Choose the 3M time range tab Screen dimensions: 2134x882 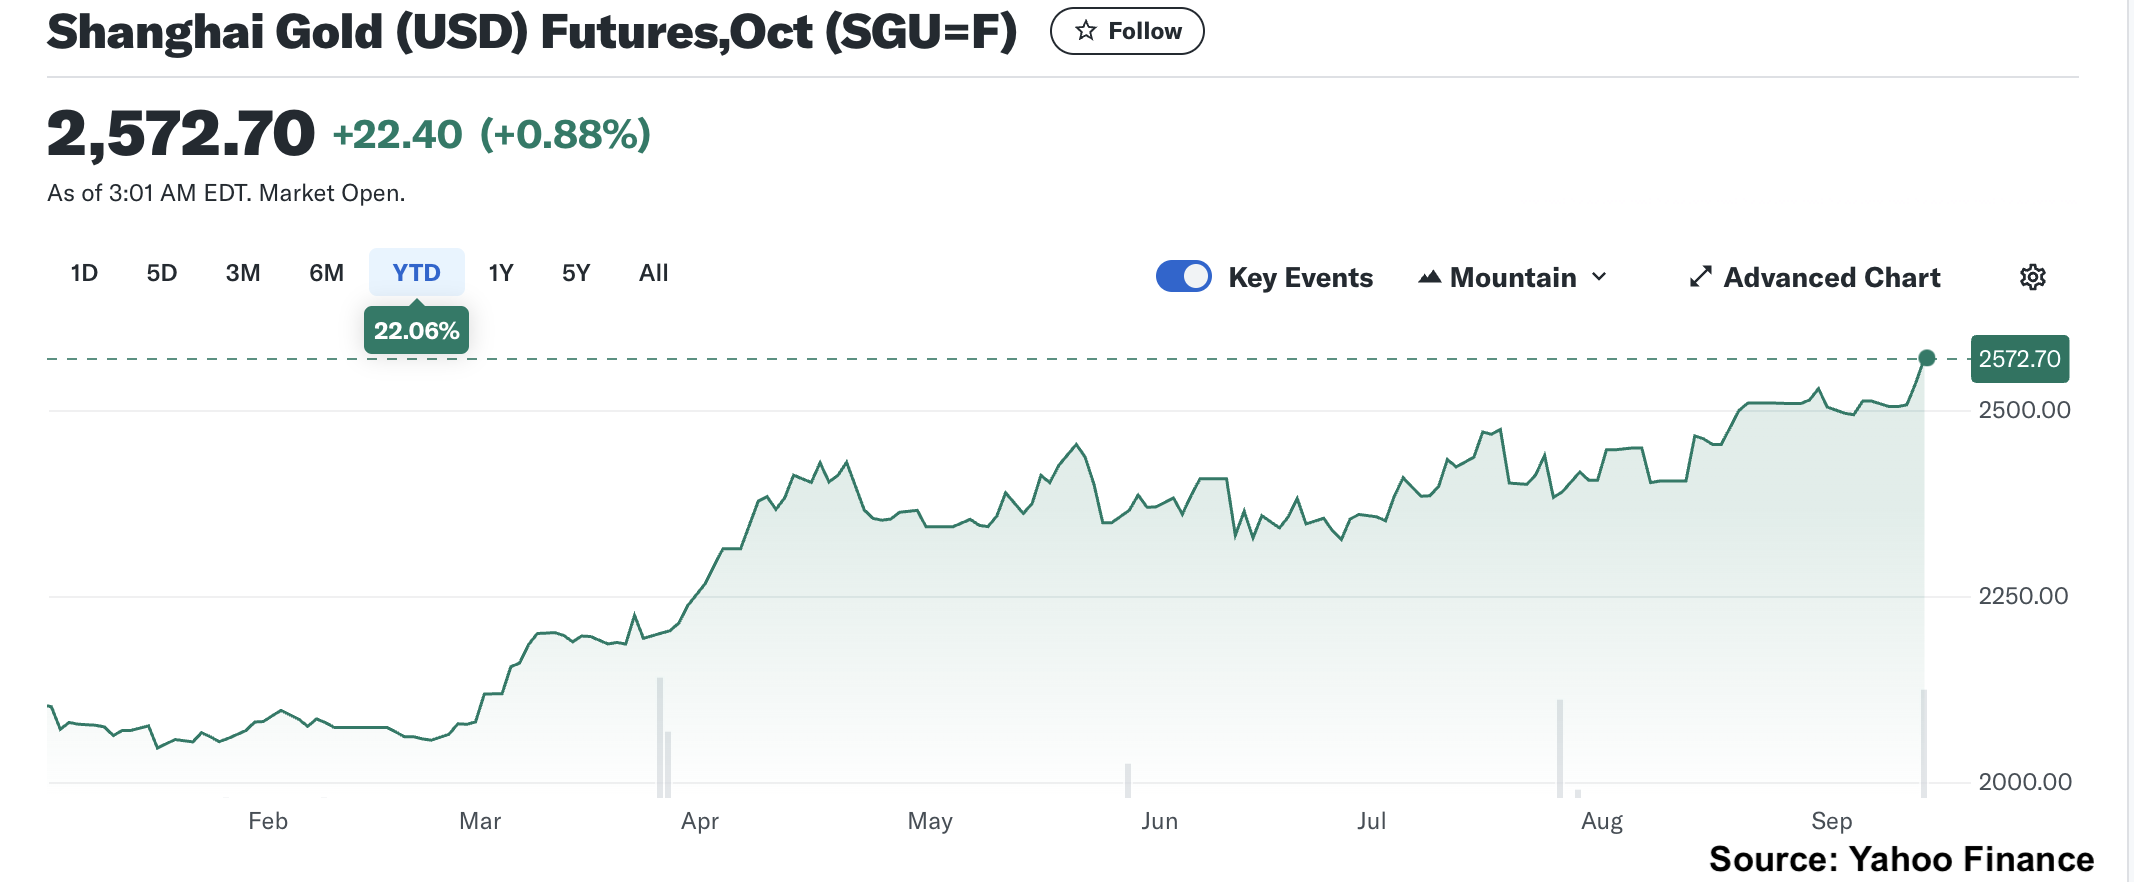tap(243, 273)
